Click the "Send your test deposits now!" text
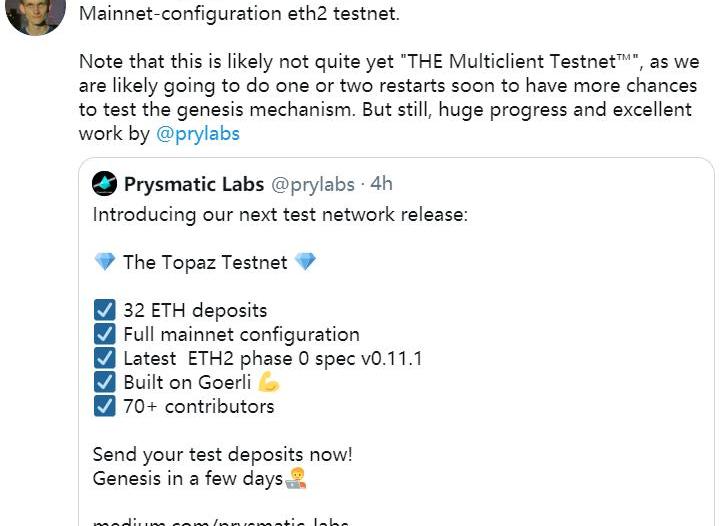Screen dimensions: 723x526 [x=222, y=454]
